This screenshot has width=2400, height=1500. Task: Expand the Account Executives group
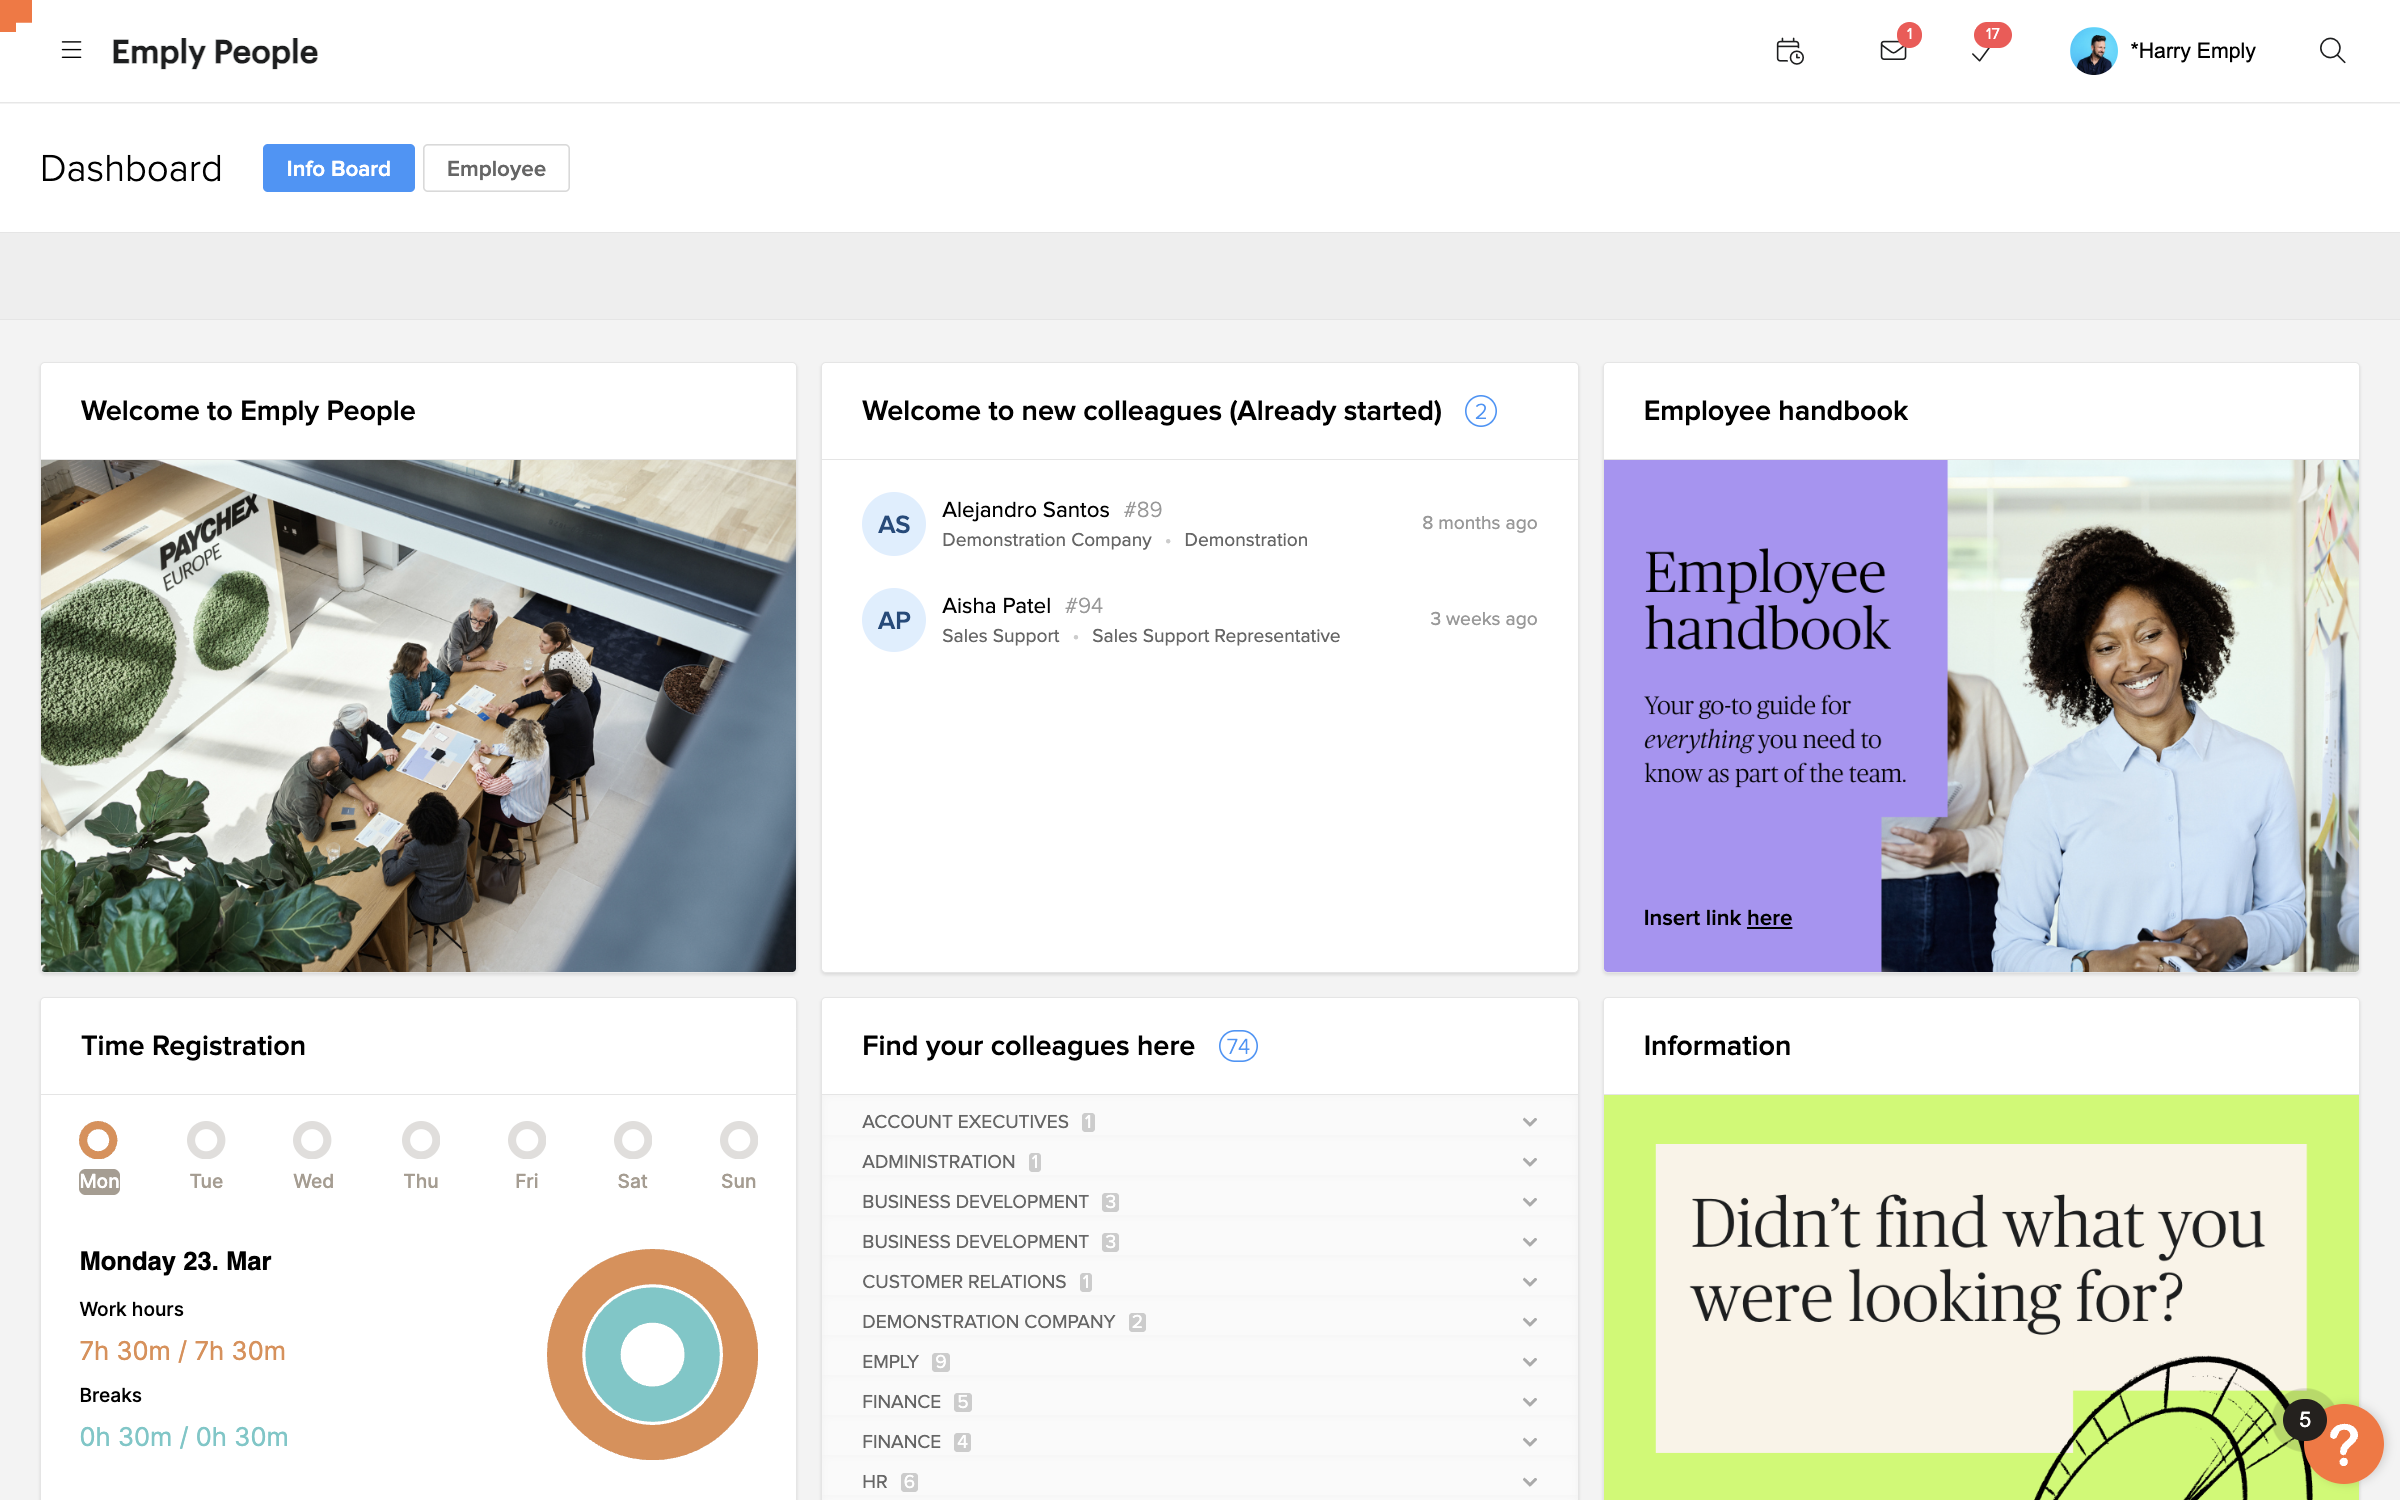1529,1122
